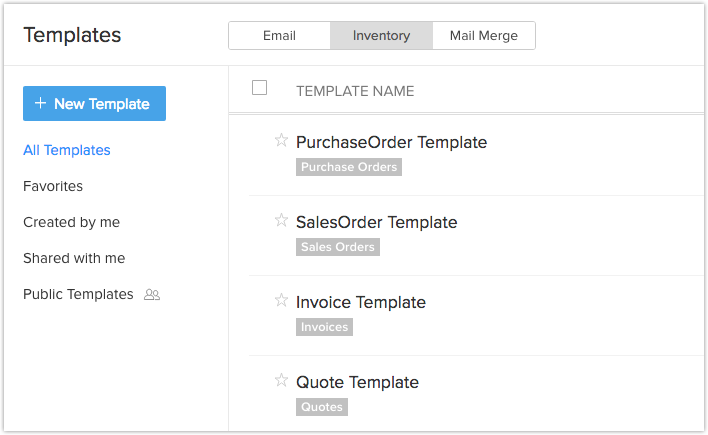This screenshot has height=435, width=708.
Task: Star the PurchaseOrder Template as favorite
Action: coord(281,140)
